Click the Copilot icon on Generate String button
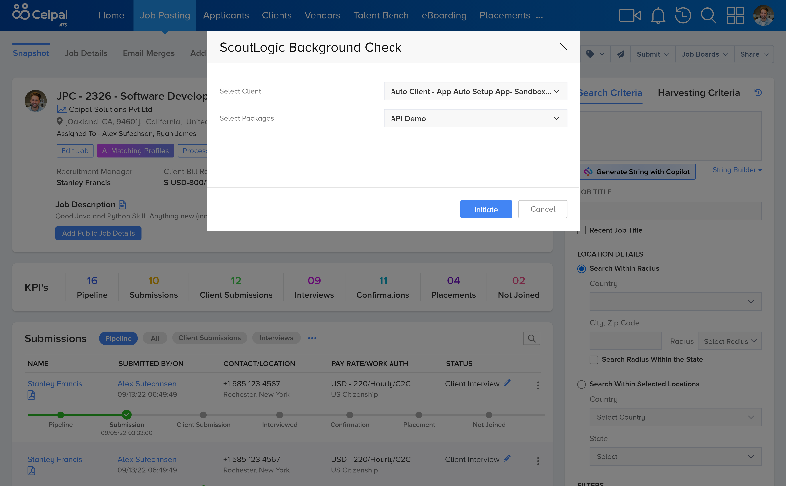This screenshot has width=786, height=486. tap(588, 172)
